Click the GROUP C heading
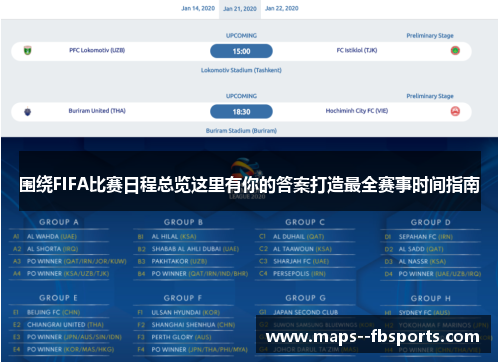Screen dimensions: 500x362 point(305,222)
